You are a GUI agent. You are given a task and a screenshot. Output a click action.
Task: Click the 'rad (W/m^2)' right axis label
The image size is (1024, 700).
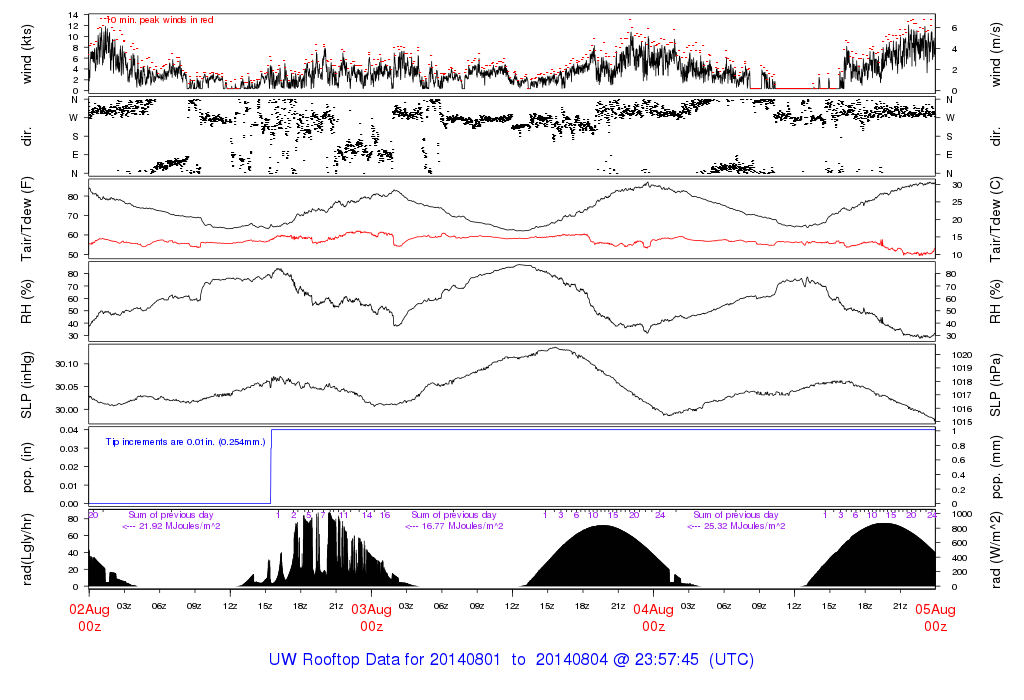pos(996,549)
